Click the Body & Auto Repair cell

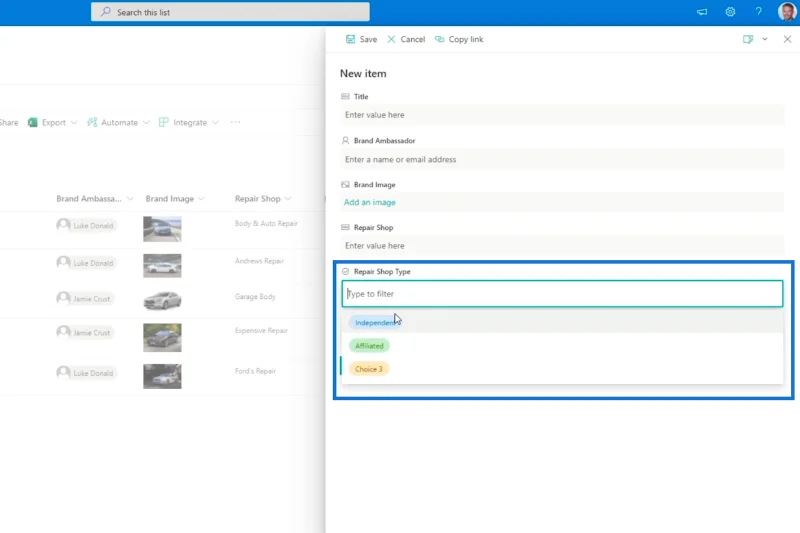(266, 223)
